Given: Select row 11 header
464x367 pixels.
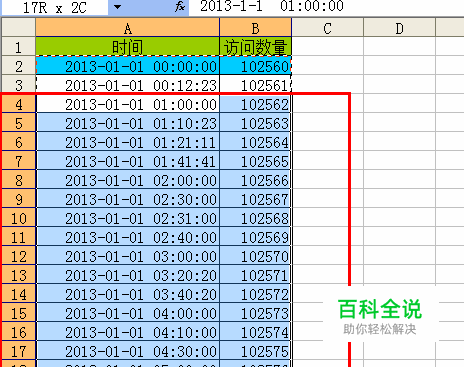Looking at the screenshot, I should 19,237.
